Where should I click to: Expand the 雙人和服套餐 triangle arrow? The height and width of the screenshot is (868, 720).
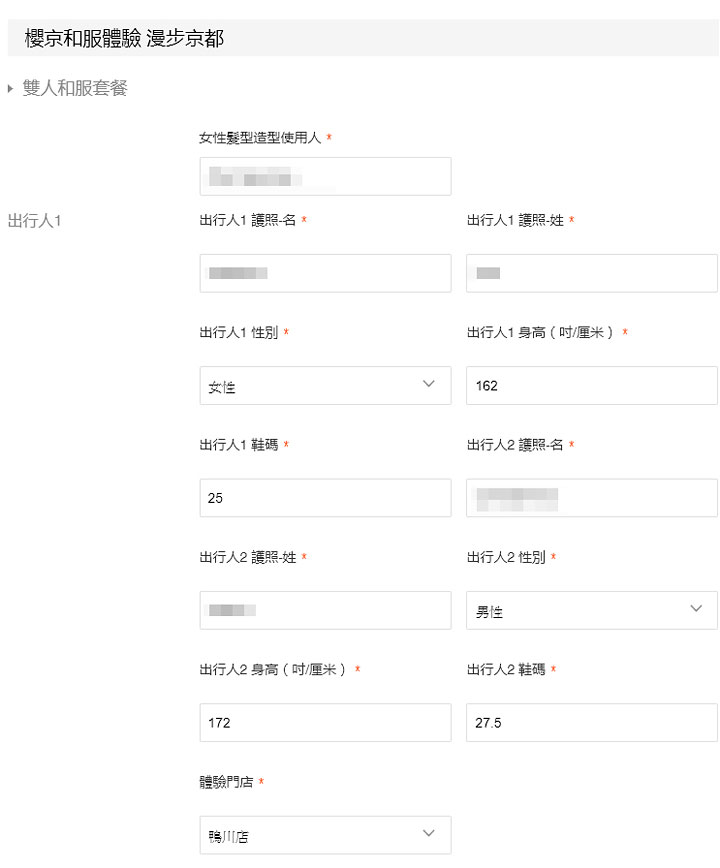click(x=10, y=89)
